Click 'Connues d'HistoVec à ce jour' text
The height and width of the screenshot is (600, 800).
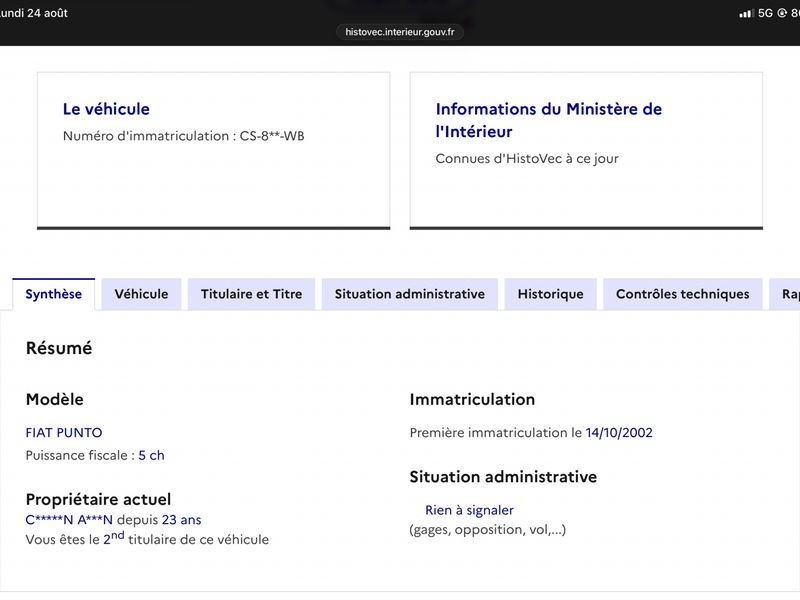[527, 159]
